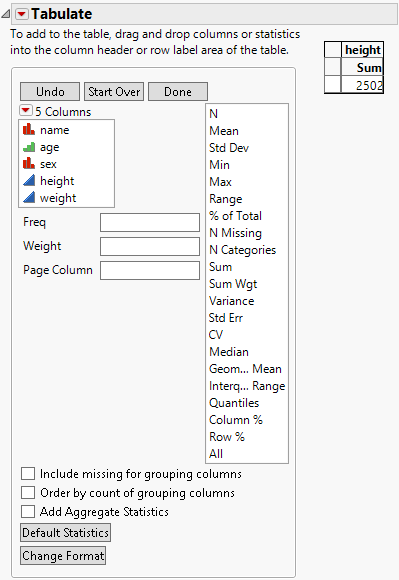Select the sex column
Viewport: 399px width, 580px height.
coord(48,164)
